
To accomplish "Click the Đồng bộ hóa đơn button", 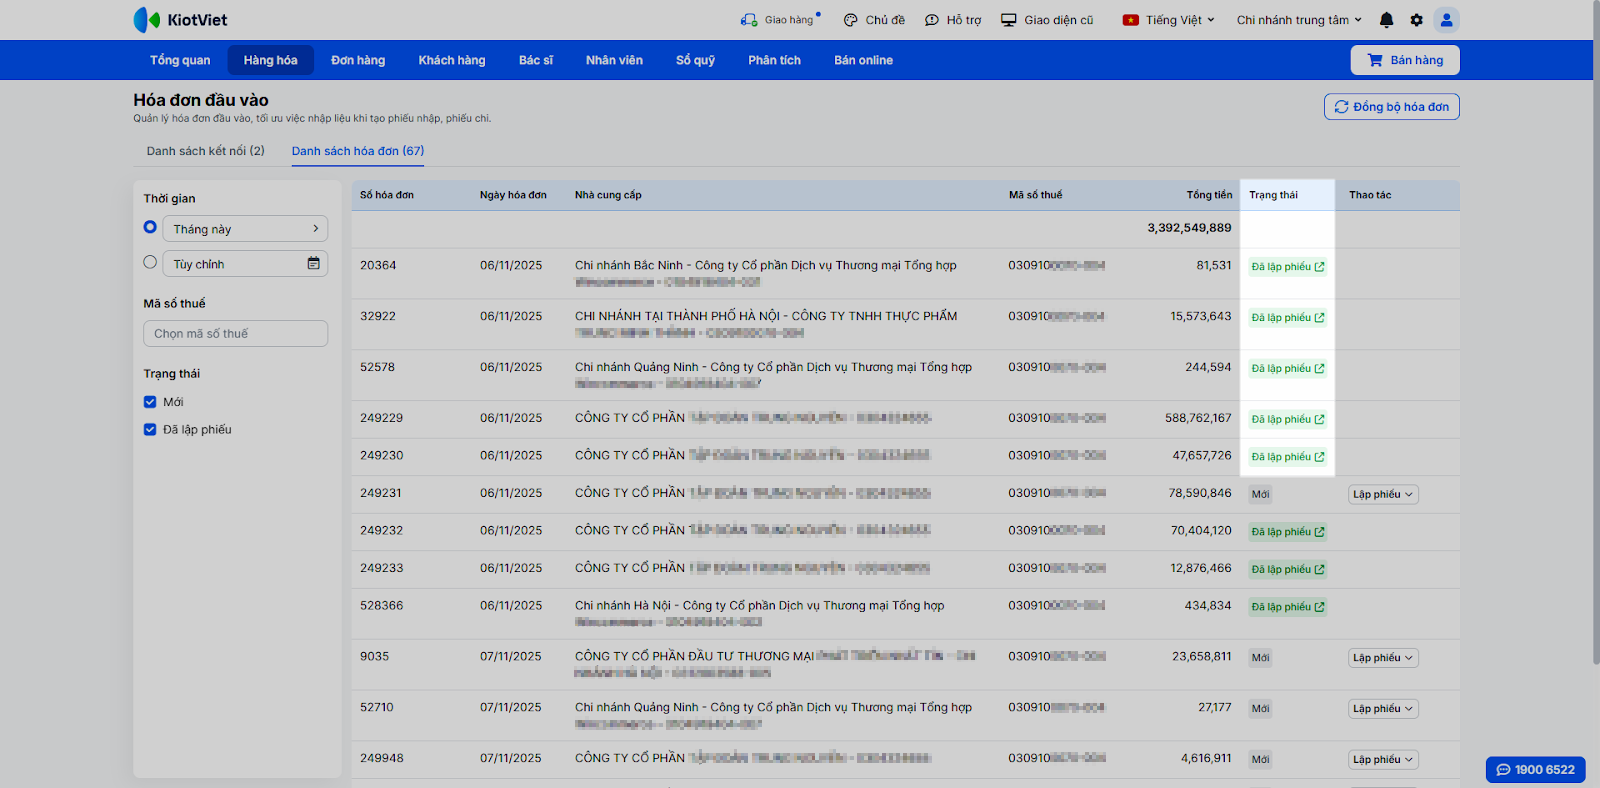I will (x=1391, y=107).
